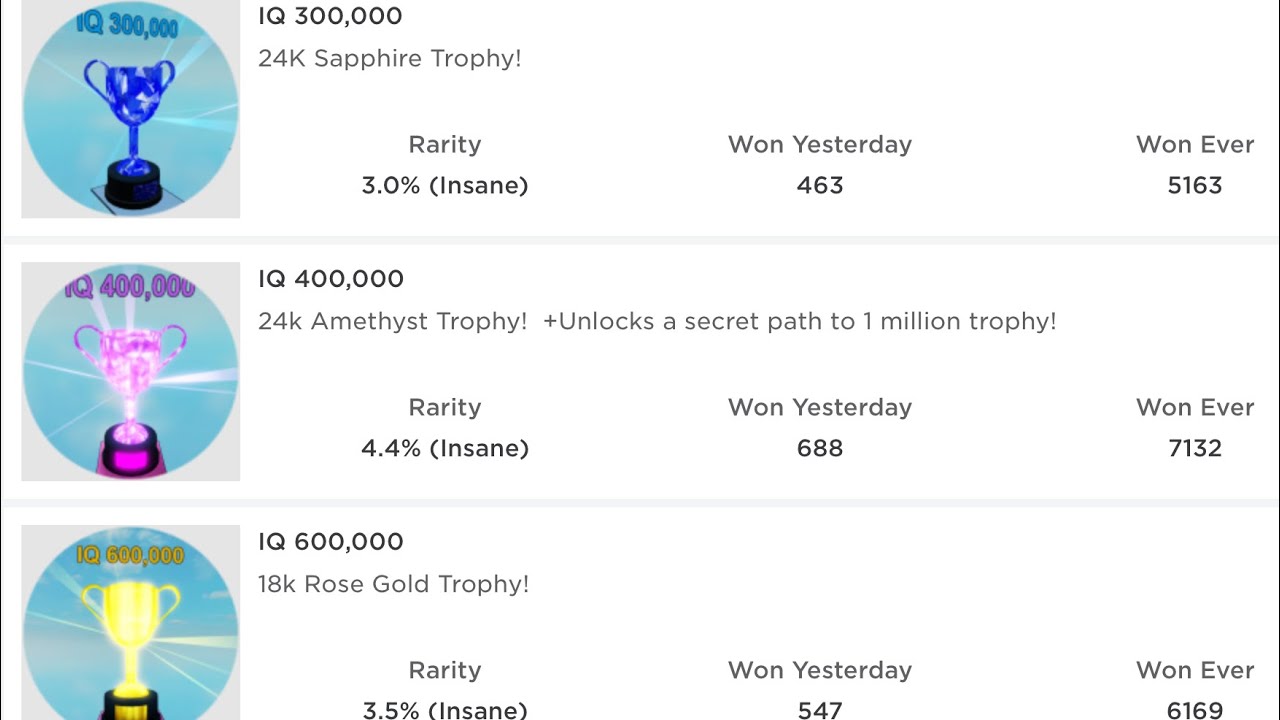This screenshot has width=1280, height=720.
Task: Open the IQ 300,000 badge title
Action: click(330, 16)
